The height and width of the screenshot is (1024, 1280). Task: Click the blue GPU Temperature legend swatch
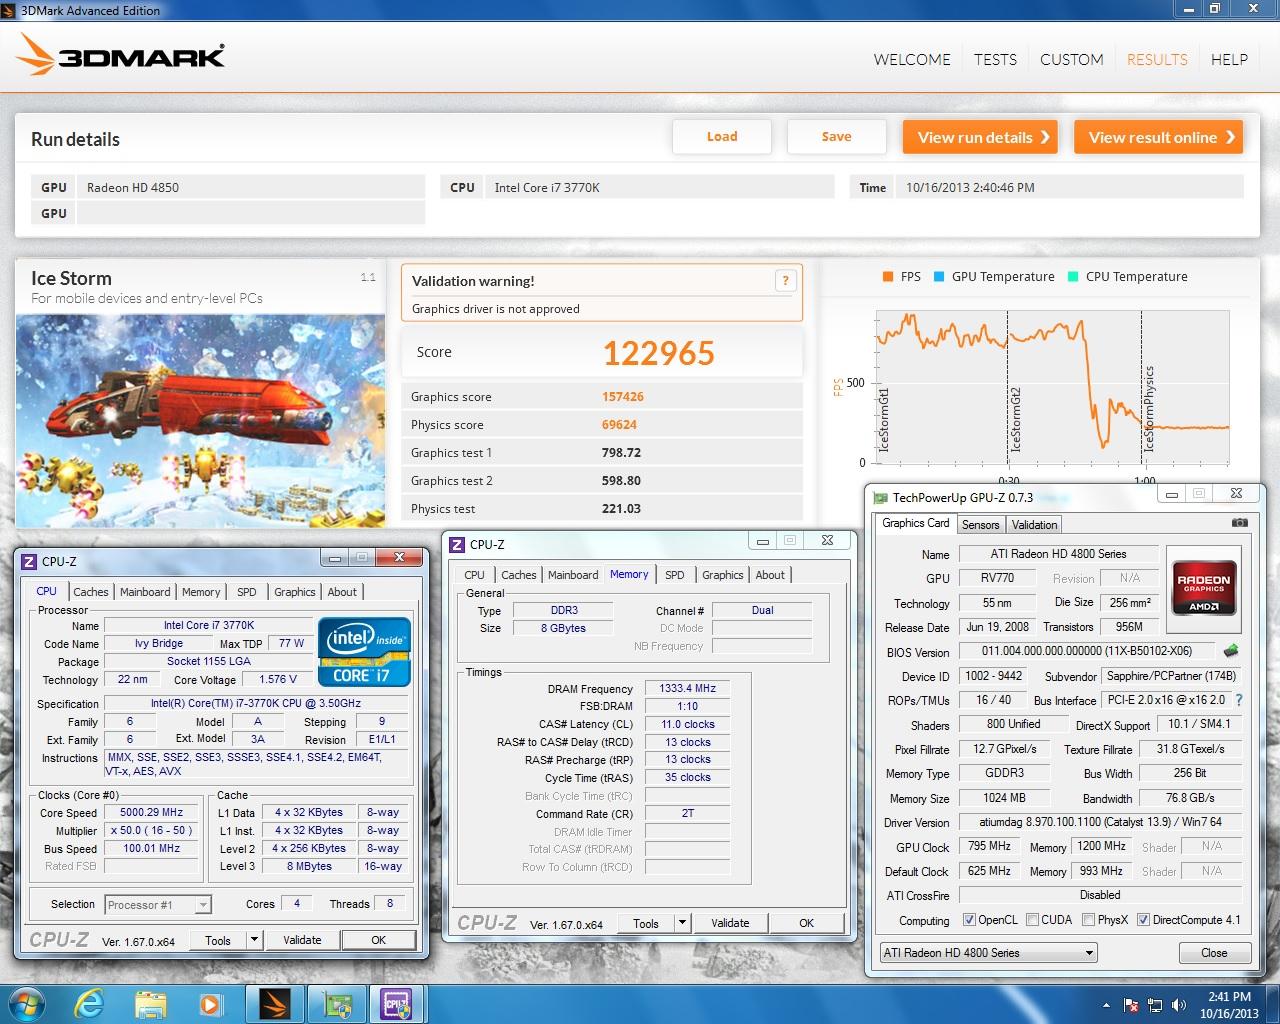coord(939,277)
